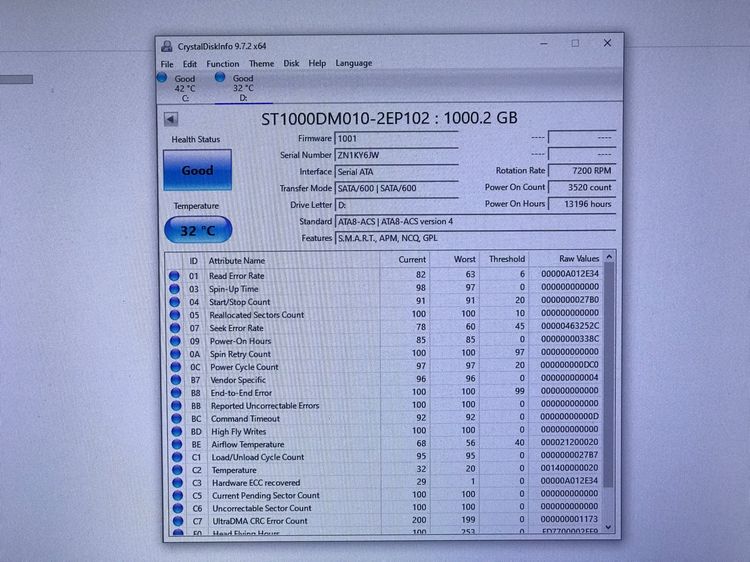Viewport: 750px width, 562px height.
Task: Click status dot of Current Pending Sector Count row
Action: pos(178,496)
